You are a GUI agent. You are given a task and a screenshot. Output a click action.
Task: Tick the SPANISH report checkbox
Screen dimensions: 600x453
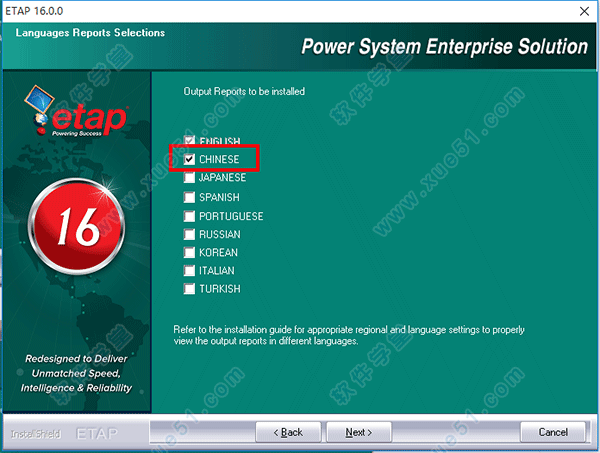(189, 197)
